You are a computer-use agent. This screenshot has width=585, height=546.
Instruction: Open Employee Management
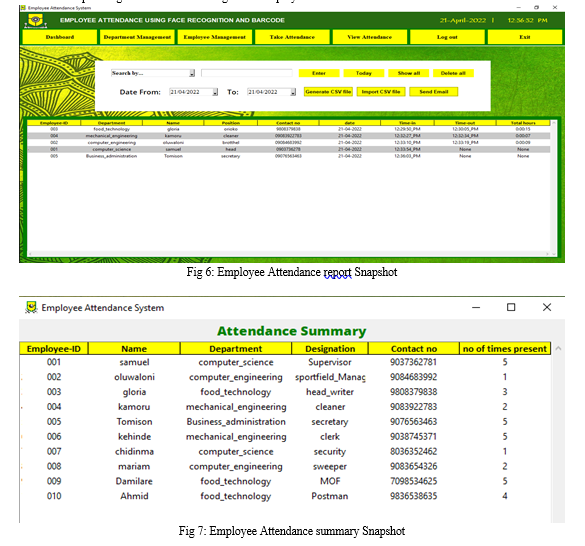[215, 37]
